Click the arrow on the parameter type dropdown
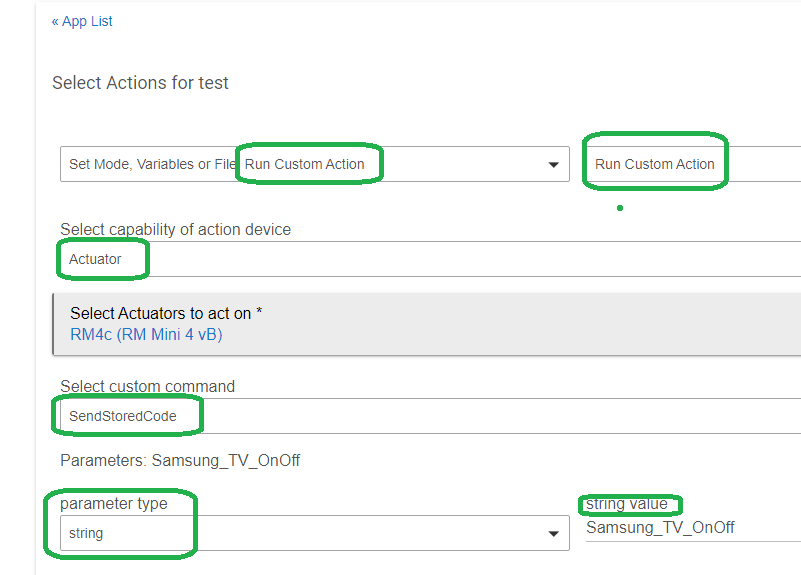This screenshot has width=801, height=575. 554,534
